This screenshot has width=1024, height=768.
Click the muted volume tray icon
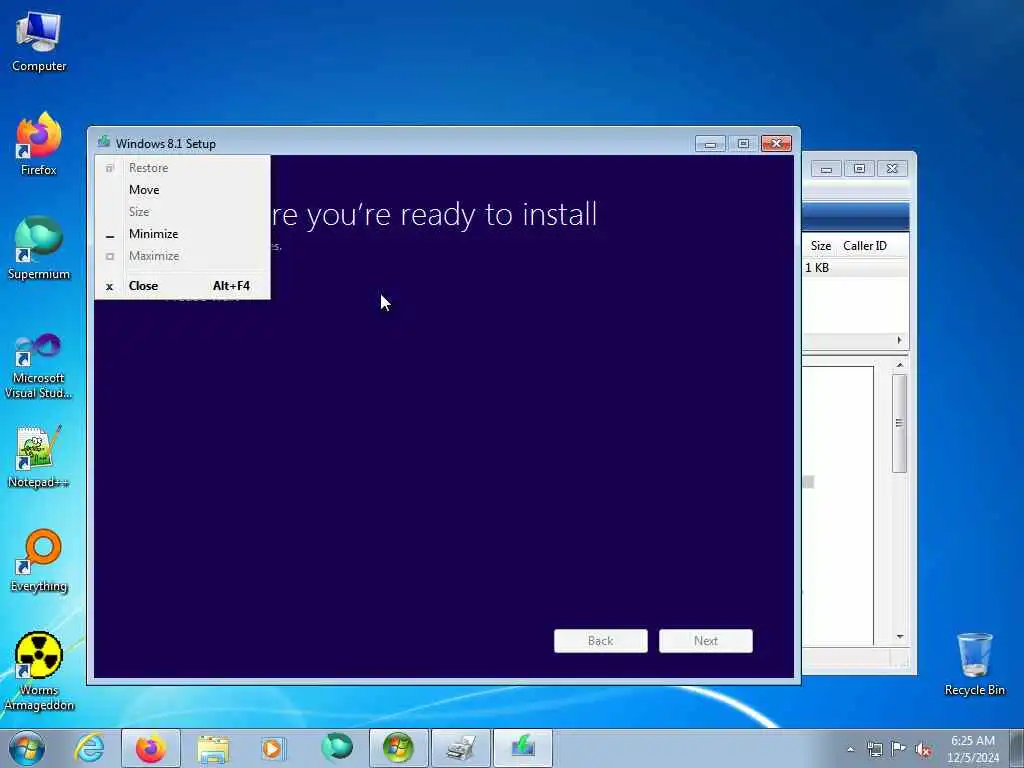(923, 749)
